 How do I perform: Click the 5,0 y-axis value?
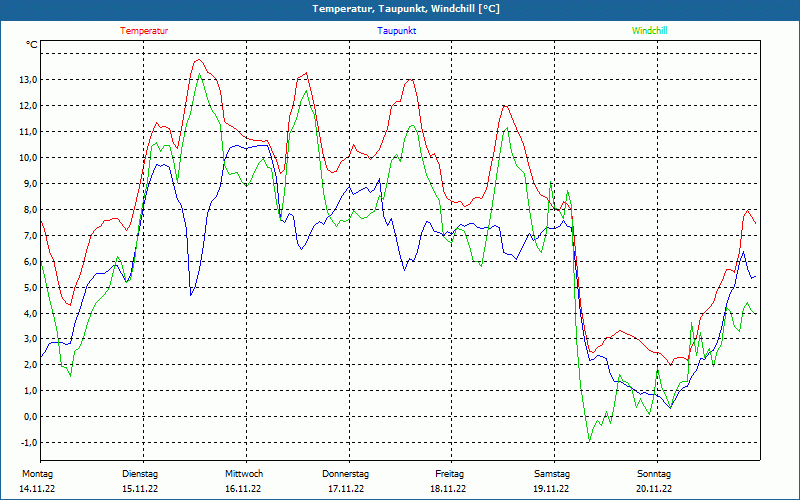pyautogui.click(x=30, y=288)
